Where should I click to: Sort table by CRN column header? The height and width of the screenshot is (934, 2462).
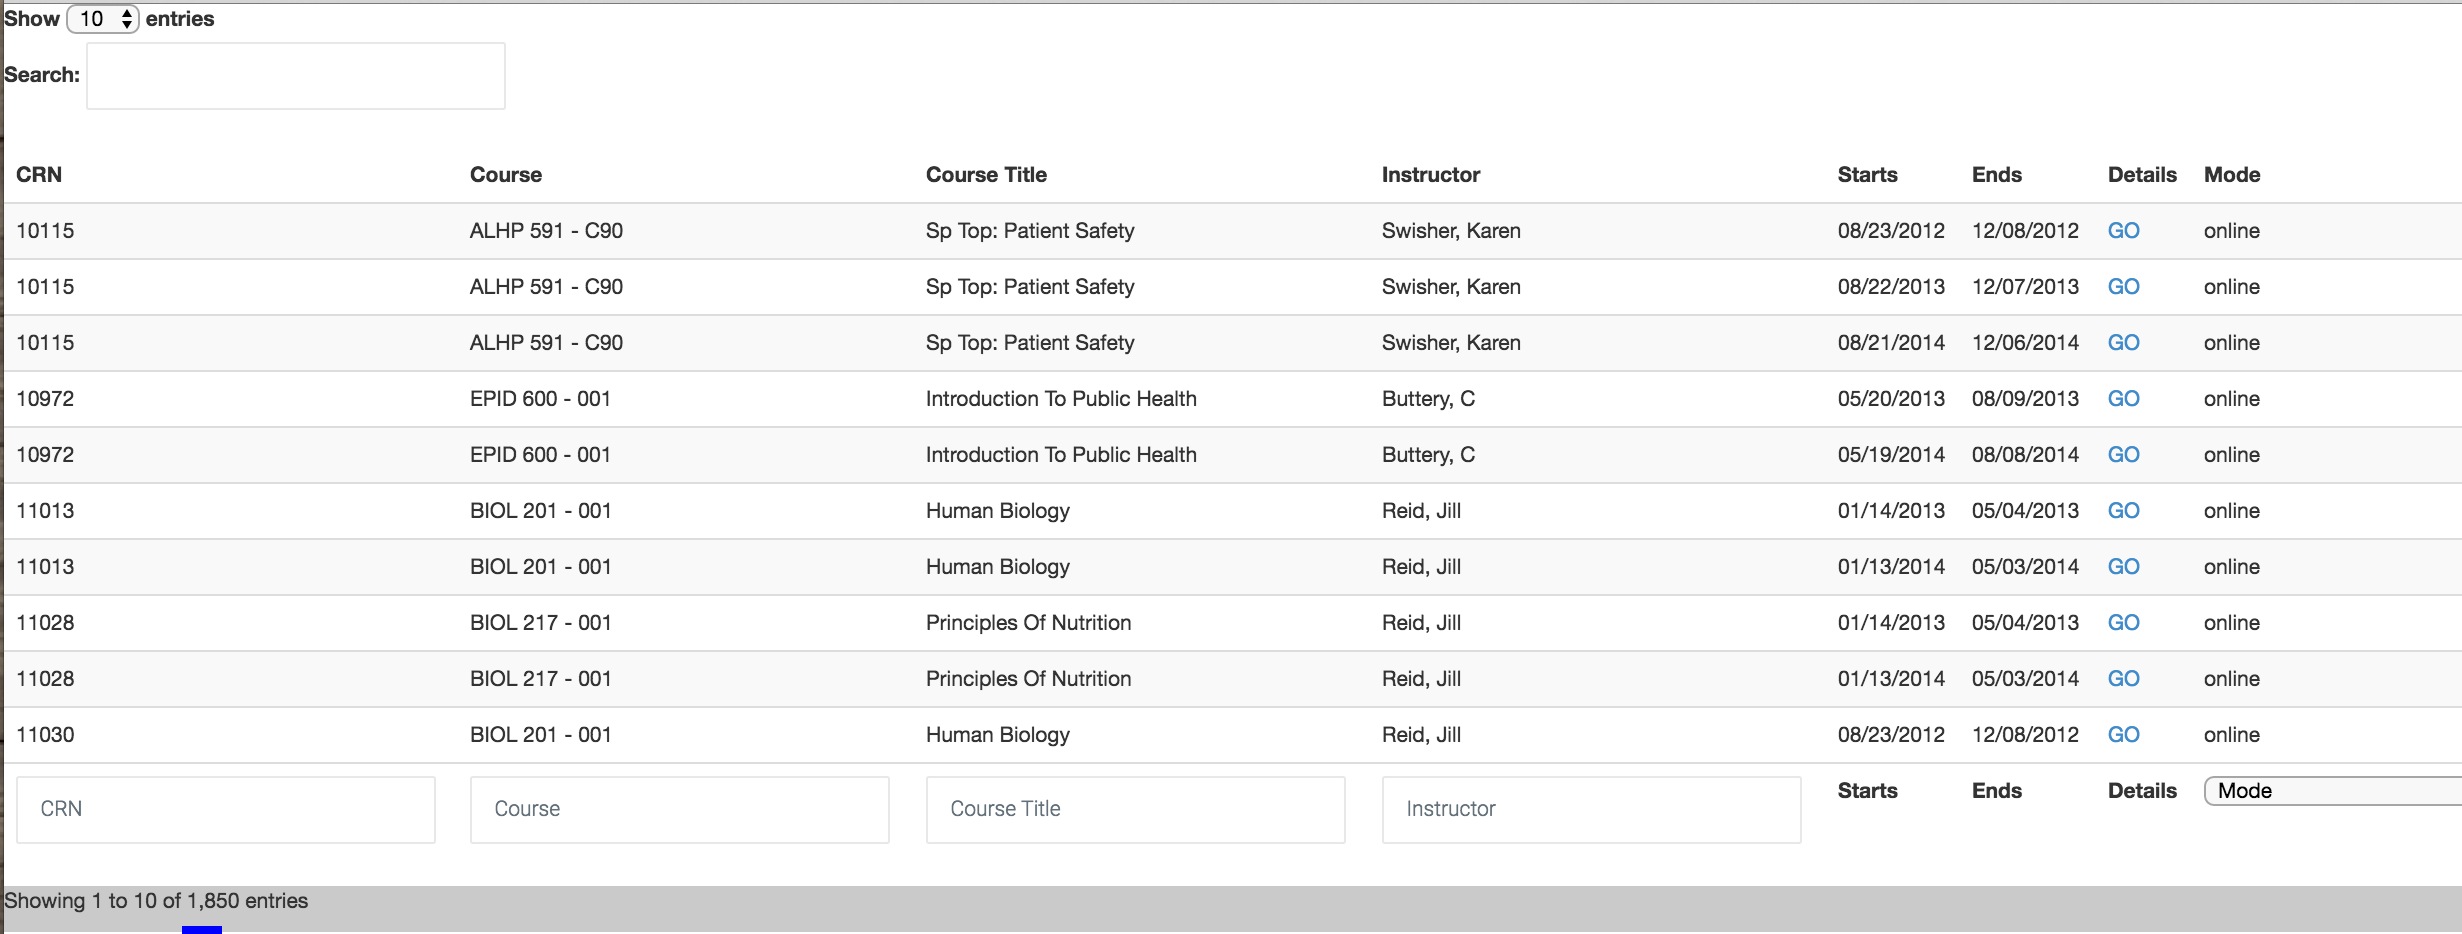pos(39,175)
